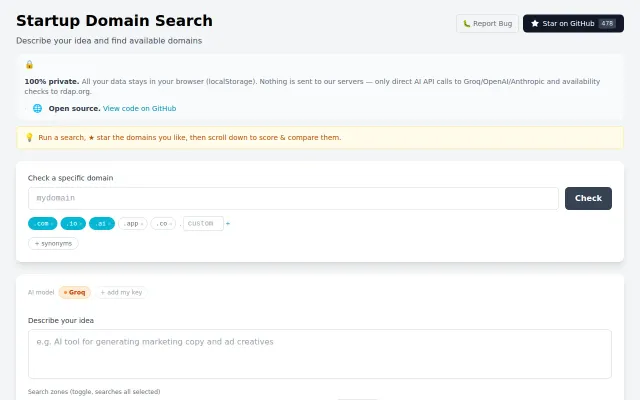This screenshot has height=400, width=640.
Task: Click the globe icon beside Open source
Action: pyautogui.click(x=37, y=108)
